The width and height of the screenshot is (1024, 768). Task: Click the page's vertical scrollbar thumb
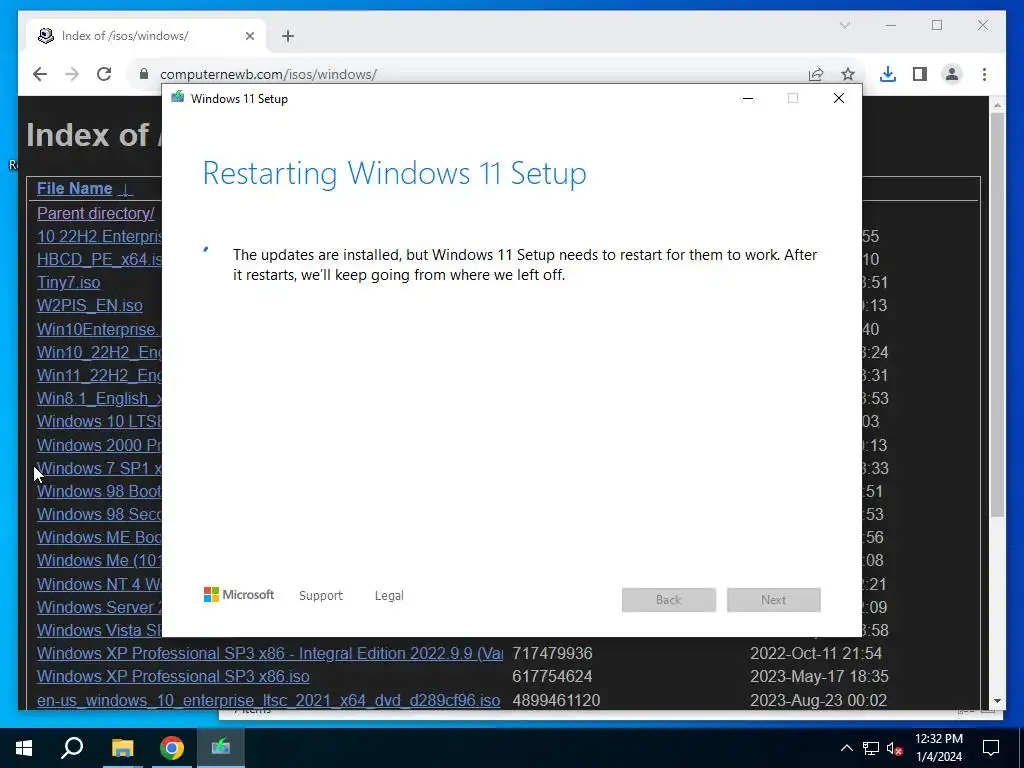(997, 315)
